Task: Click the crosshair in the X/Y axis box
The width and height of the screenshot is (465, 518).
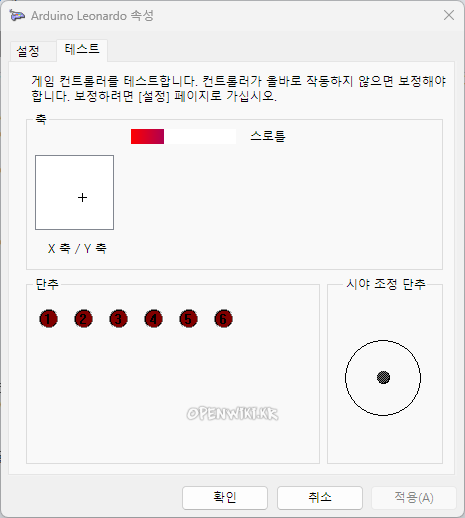Action: pos(82,198)
